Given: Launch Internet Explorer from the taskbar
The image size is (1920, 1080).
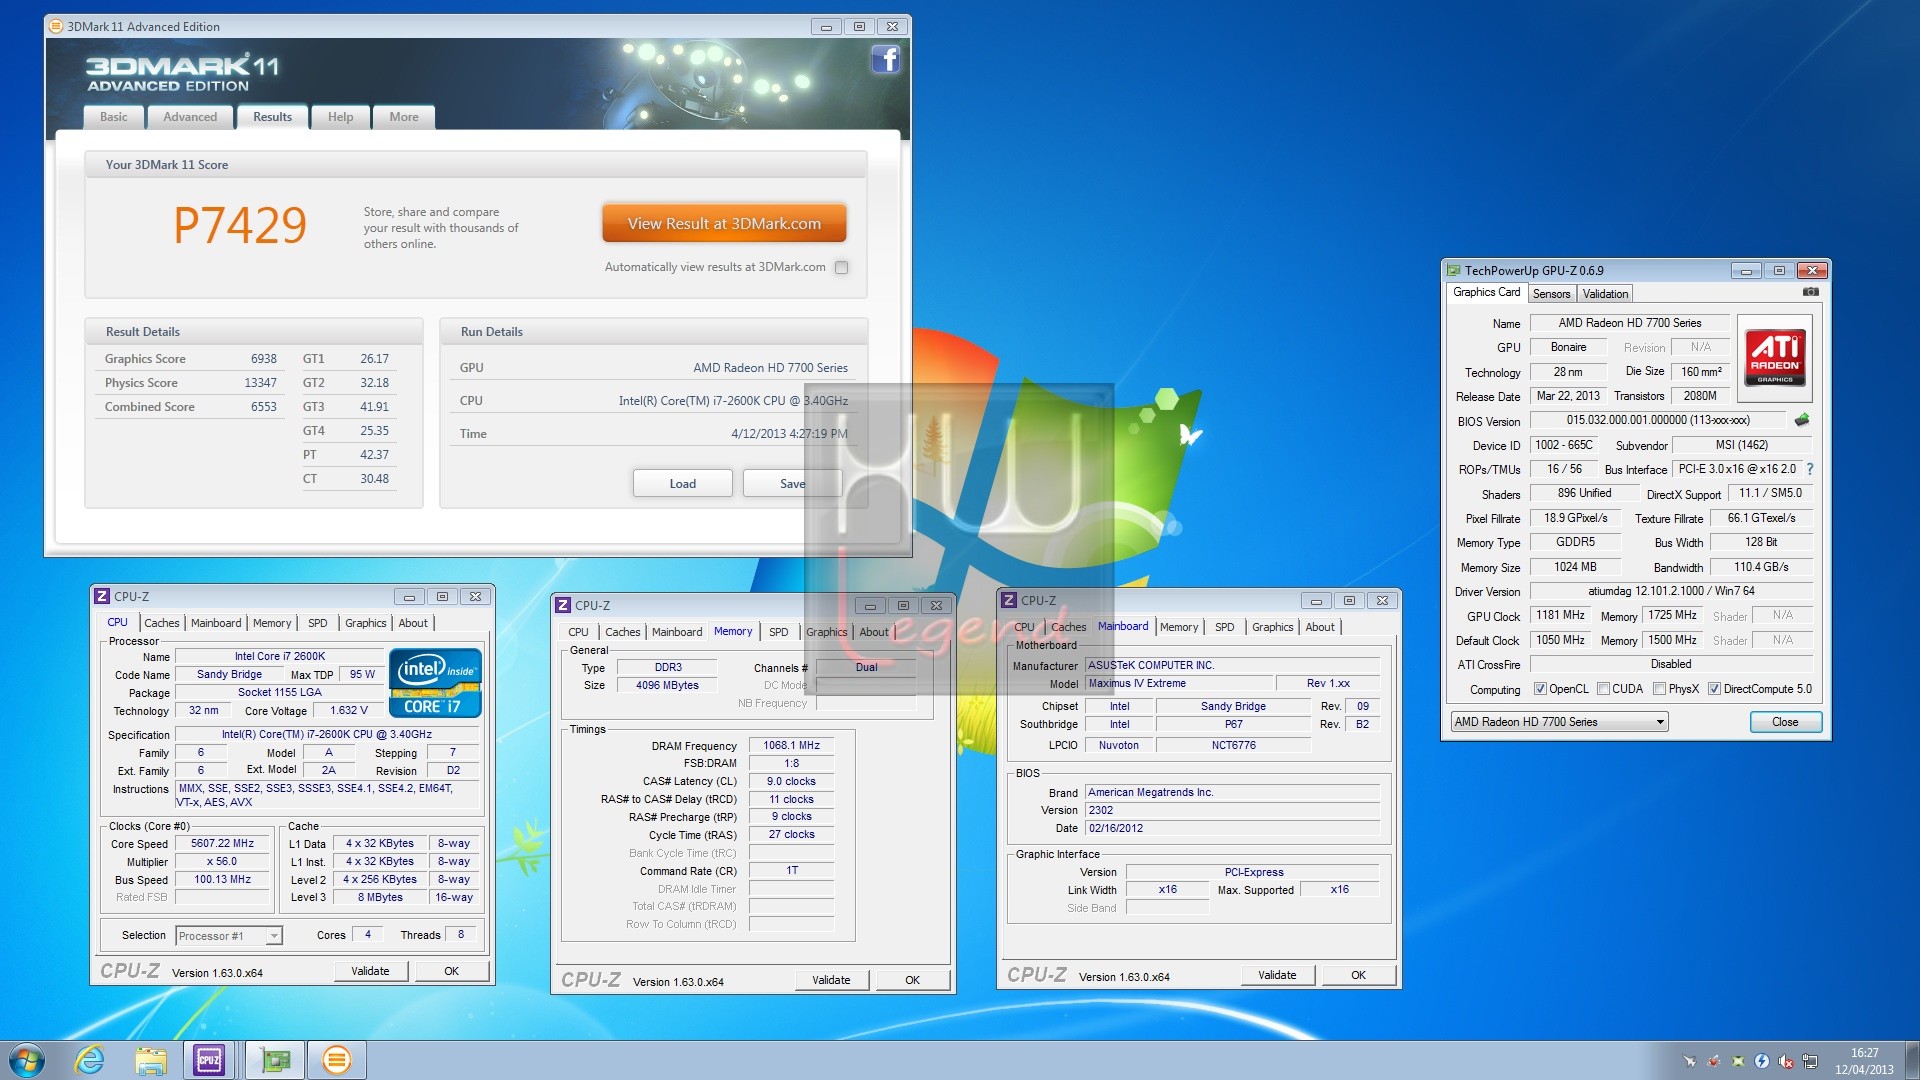Looking at the screenshot, I should [89, 1060].
